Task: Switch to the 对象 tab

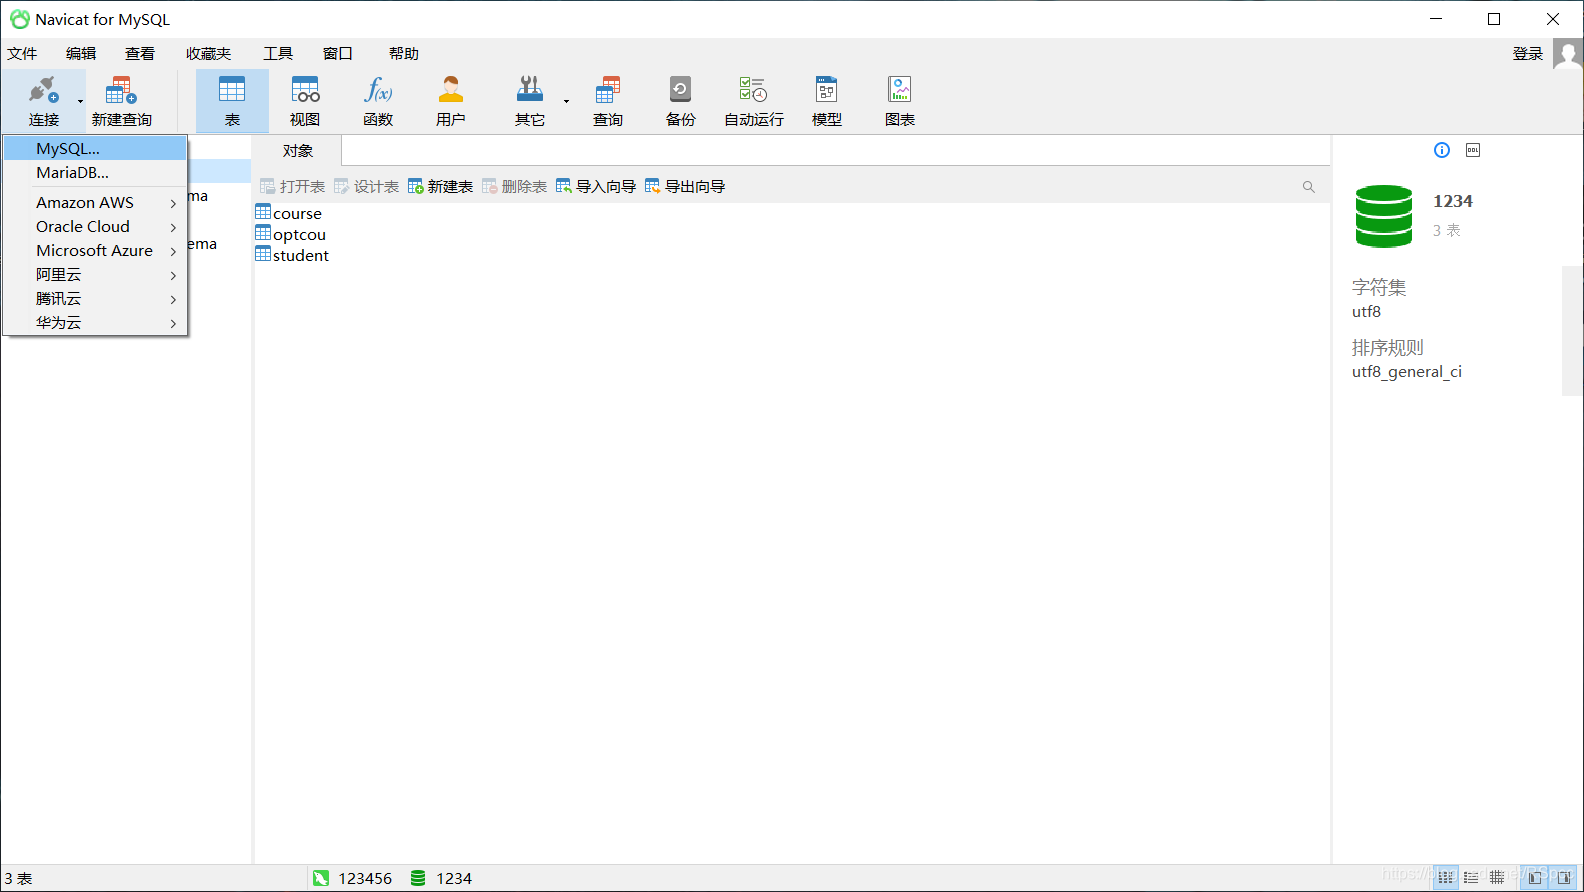Action: (x=297, y=151)
